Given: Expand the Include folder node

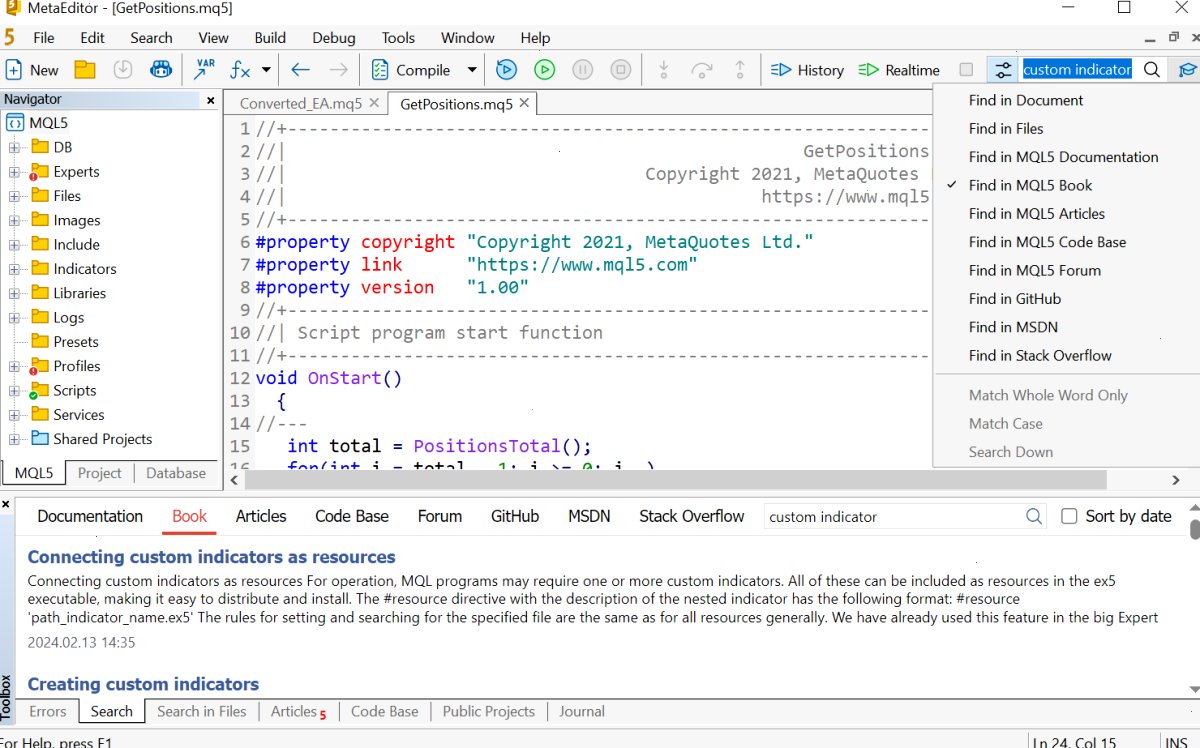Looking at the screenshot, I should click(x=14, y=245).
